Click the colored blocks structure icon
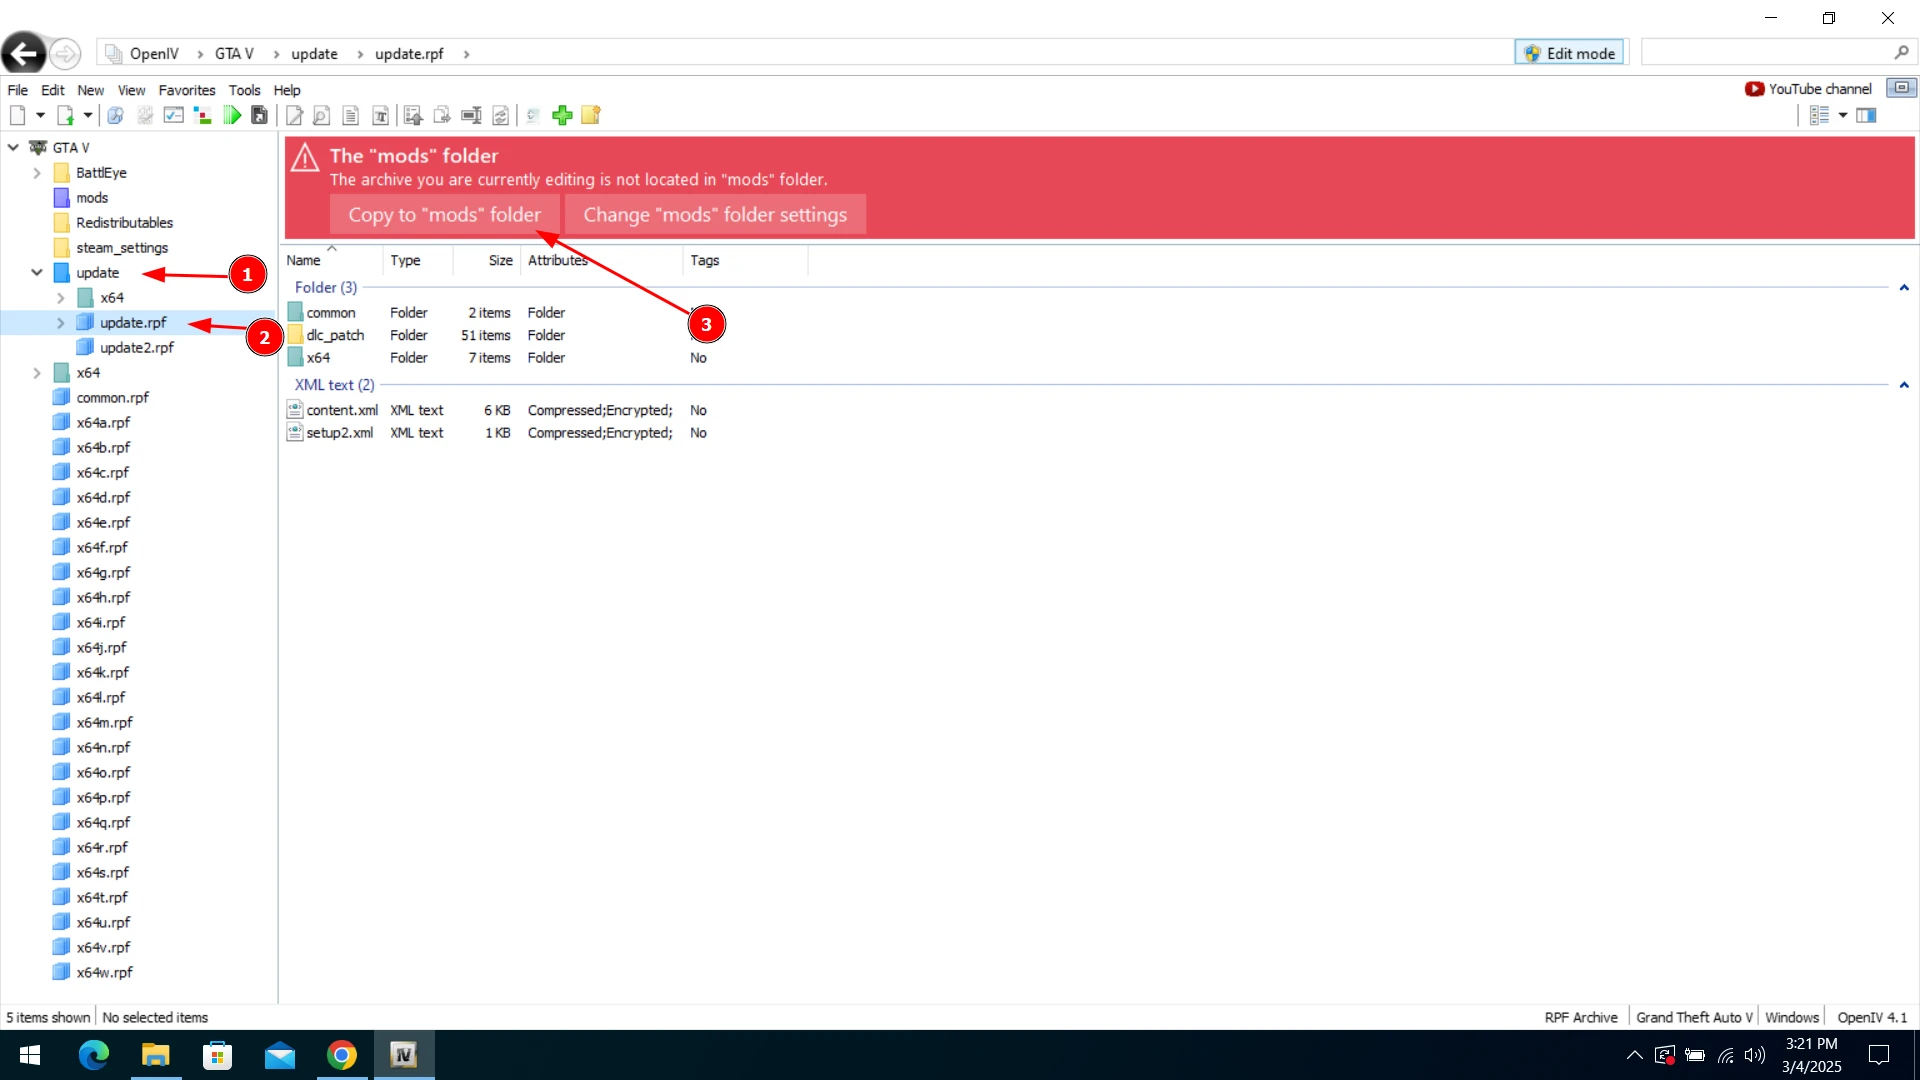Viewport: 1920px width, 1080px height. pyautogui.click(x=203, y=115)
